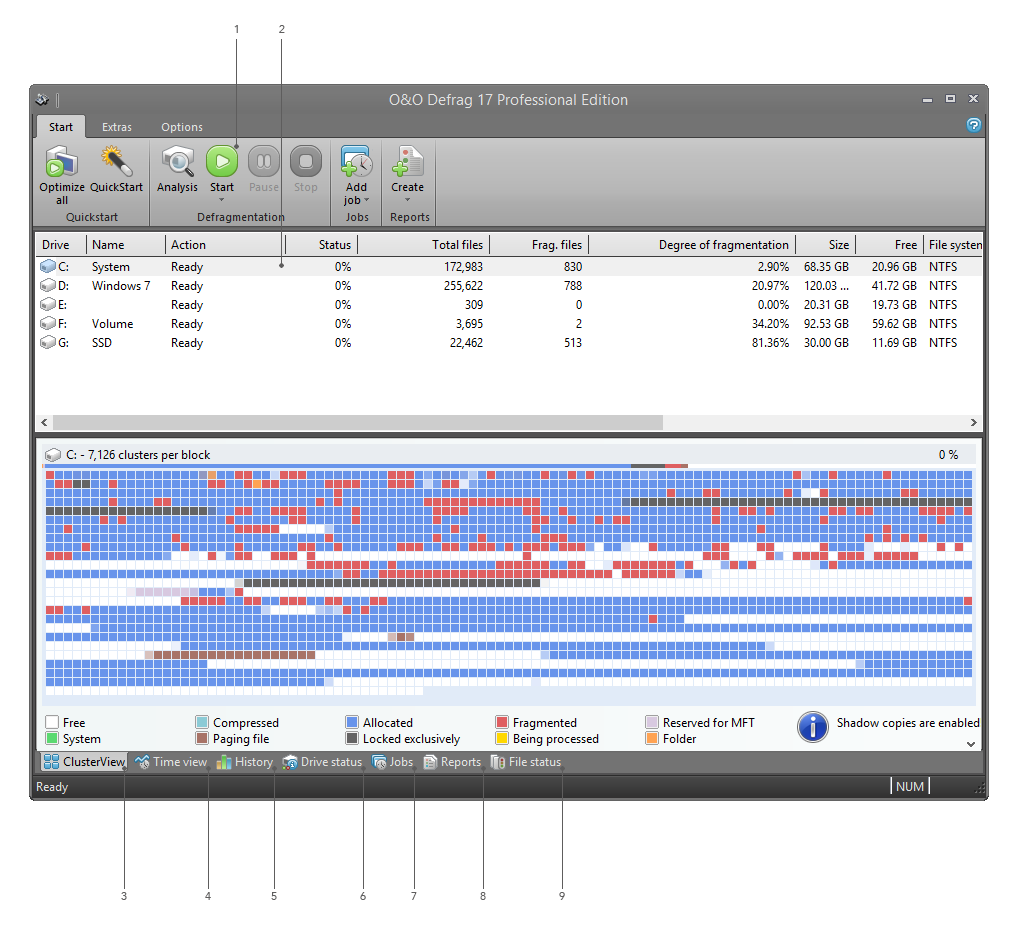The height and width of the screenshot is (937, 1019).
Task: Click the shadow copies info icon
Action: (x=812, y=726)
